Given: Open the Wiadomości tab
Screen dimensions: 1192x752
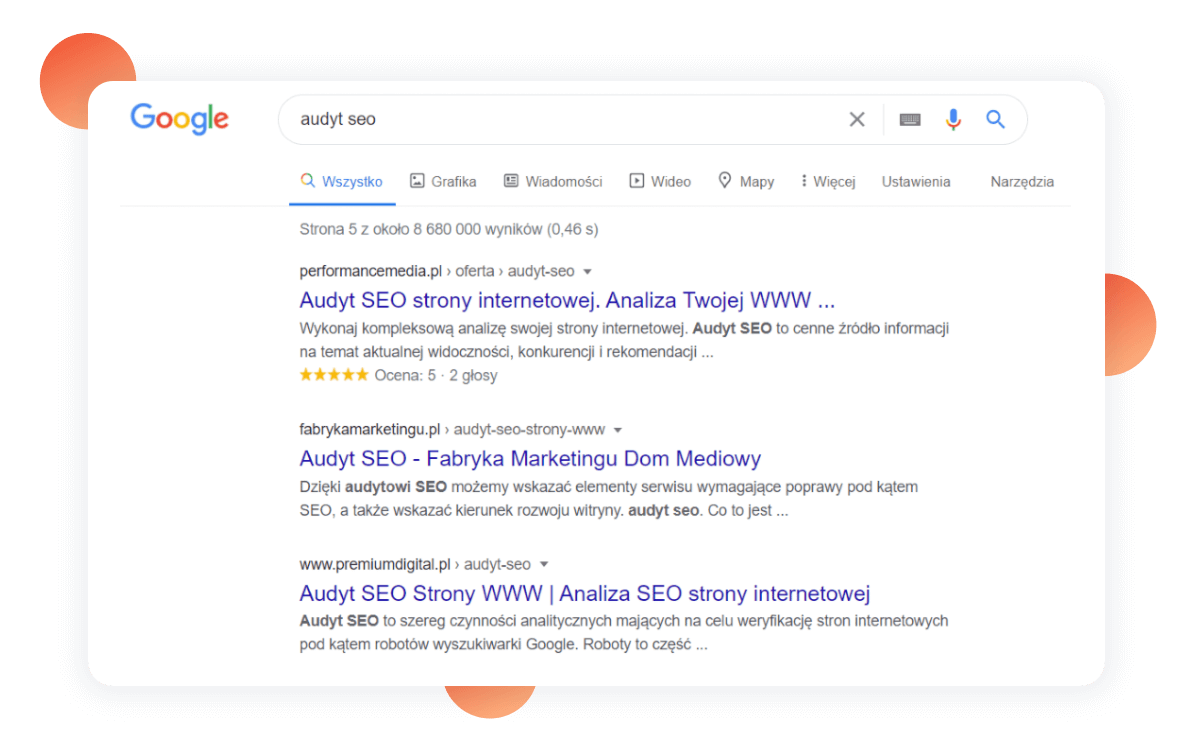Looking at the screenshot, I should [x=553, y=182].
